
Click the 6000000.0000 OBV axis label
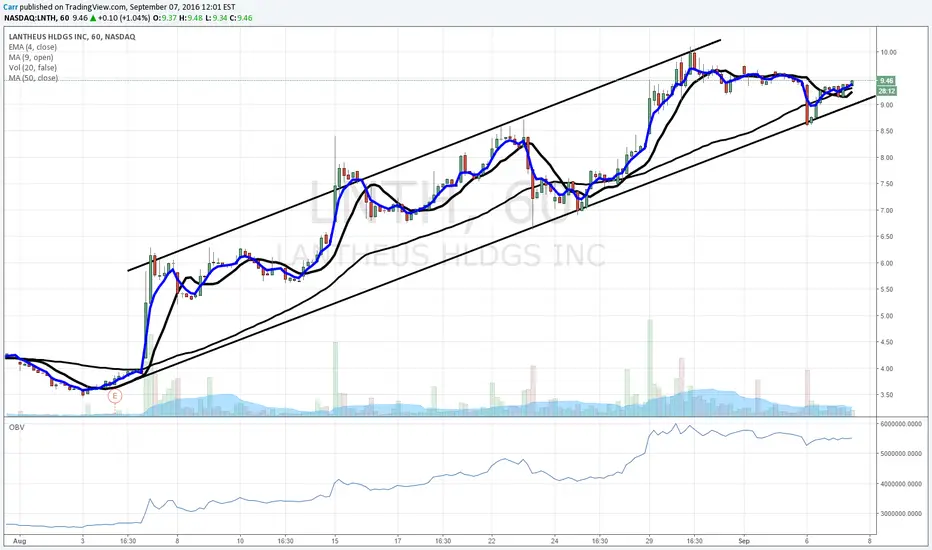point(901,424)
